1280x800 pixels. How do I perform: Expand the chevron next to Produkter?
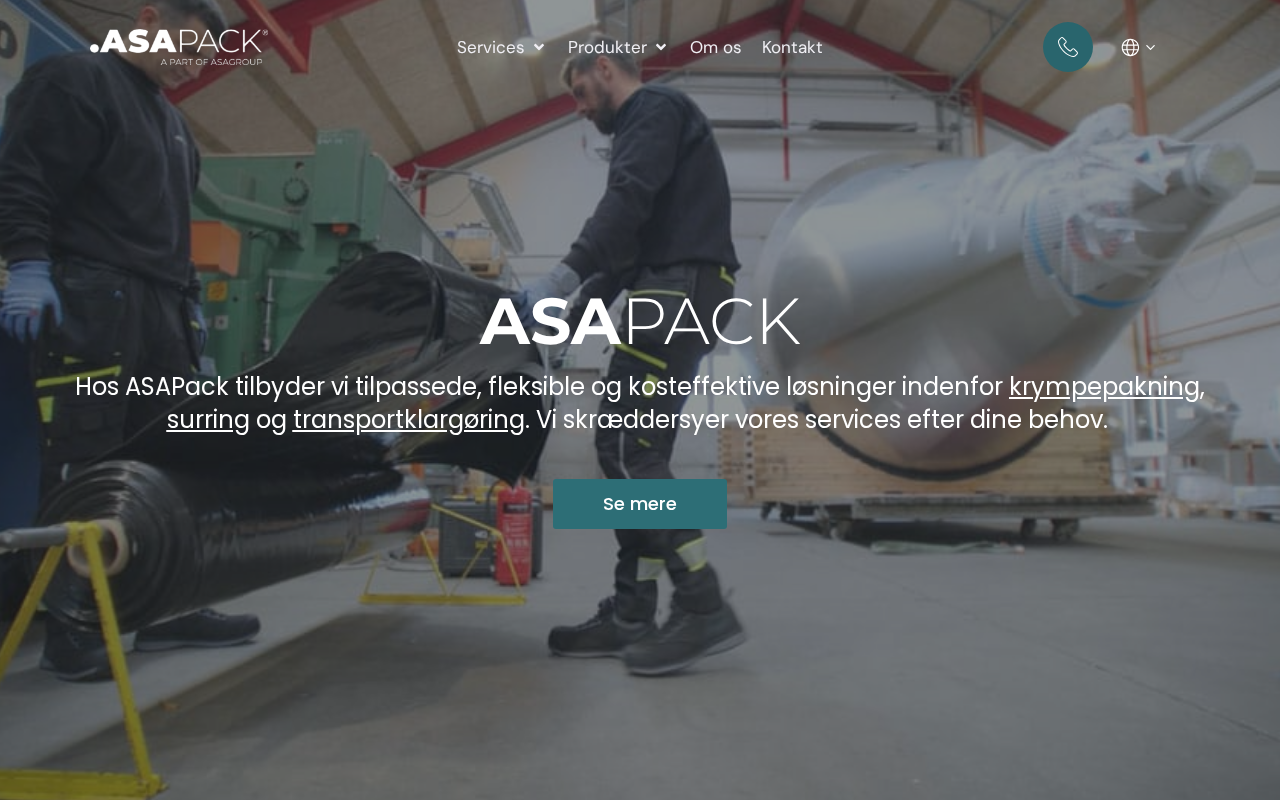tap(661, 47)
